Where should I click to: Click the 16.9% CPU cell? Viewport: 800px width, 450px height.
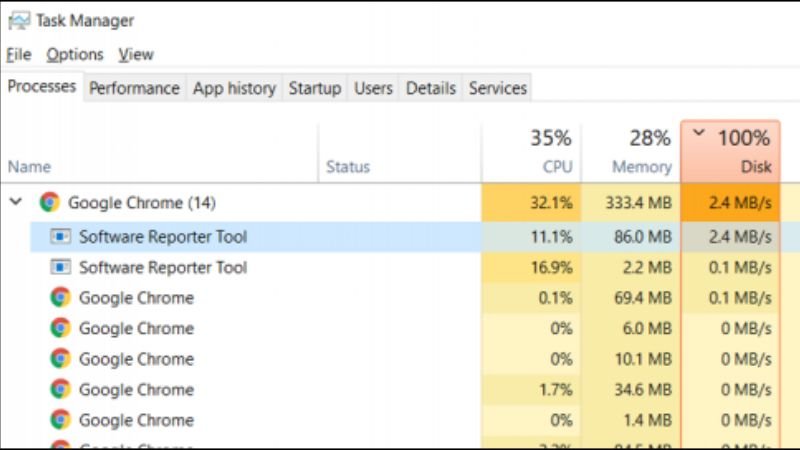(531, 267)
